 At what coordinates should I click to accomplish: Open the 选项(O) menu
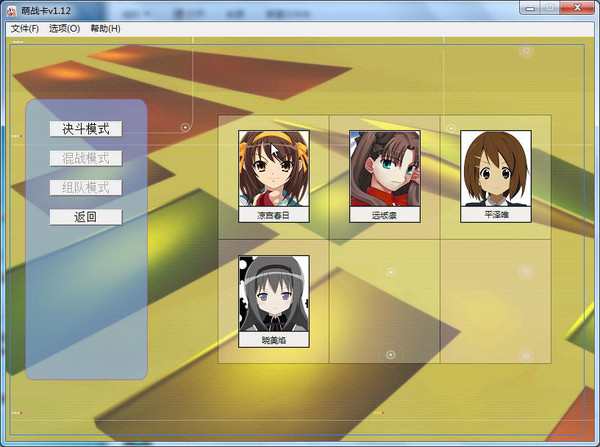(x=64, y=29)
